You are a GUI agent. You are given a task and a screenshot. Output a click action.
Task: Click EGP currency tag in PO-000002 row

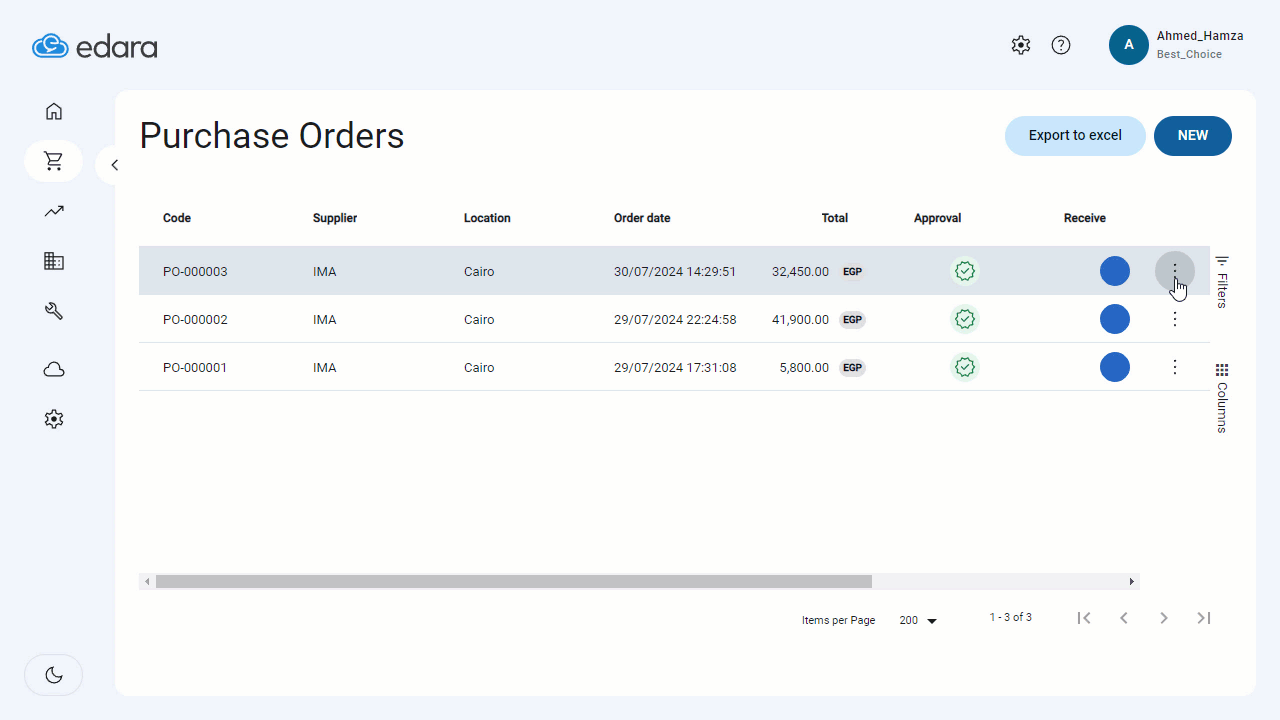pyautogui.click(x=852, y=319)
